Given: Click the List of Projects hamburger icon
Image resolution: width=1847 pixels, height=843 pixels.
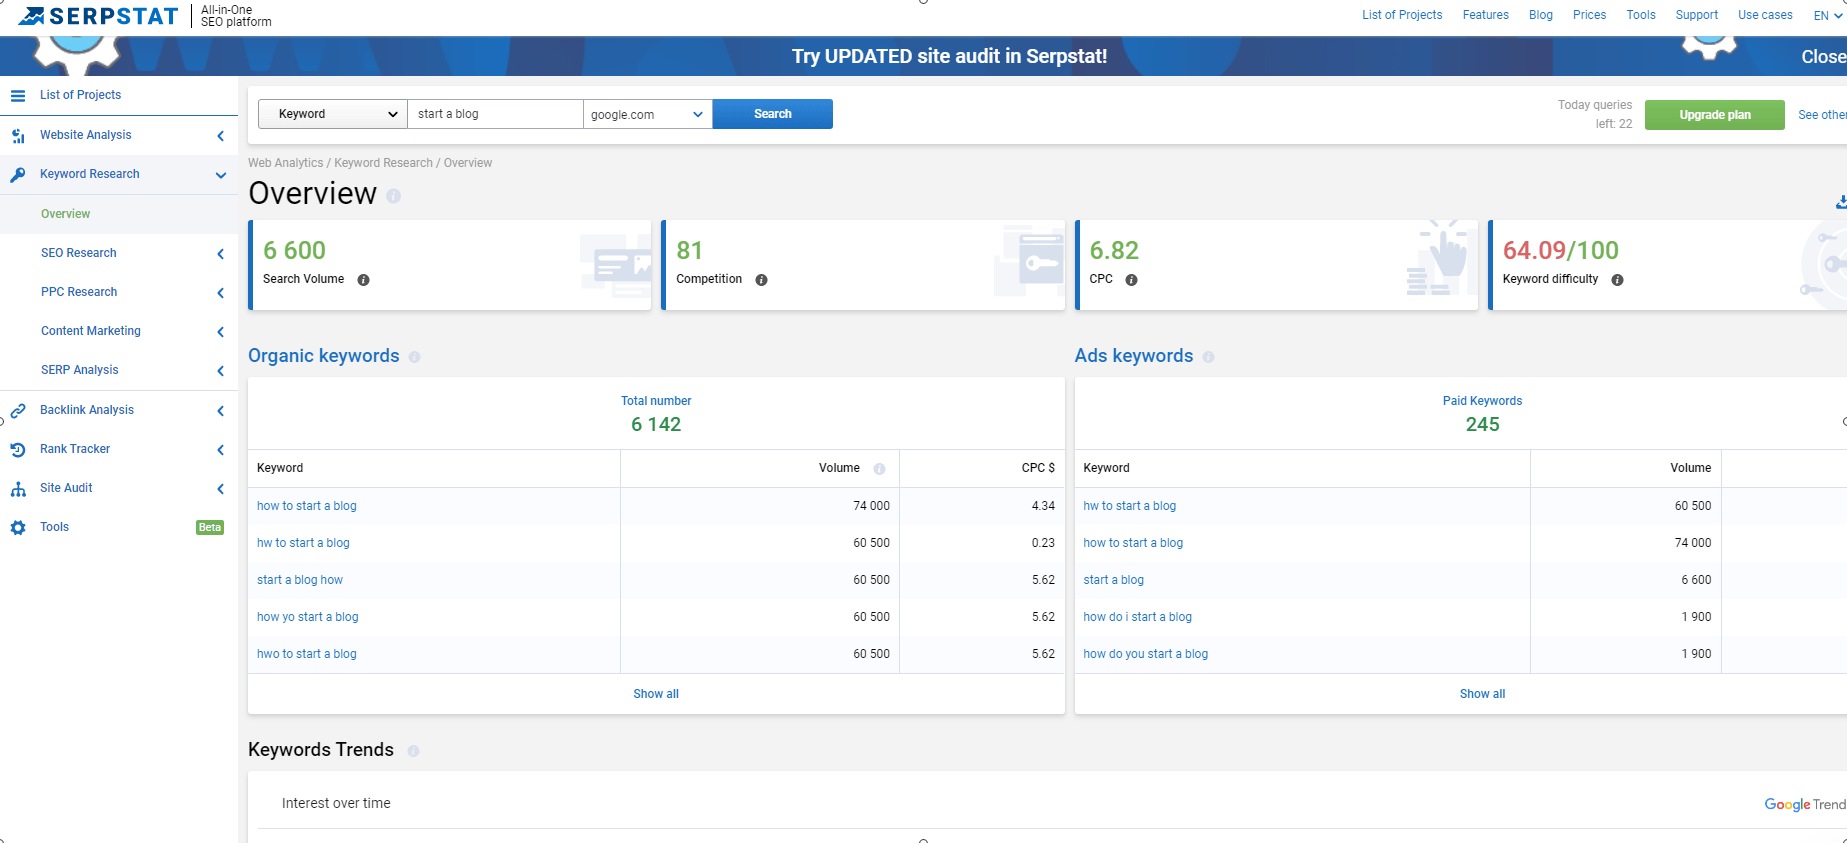Looking at the screenshot, I should (18, 95).
